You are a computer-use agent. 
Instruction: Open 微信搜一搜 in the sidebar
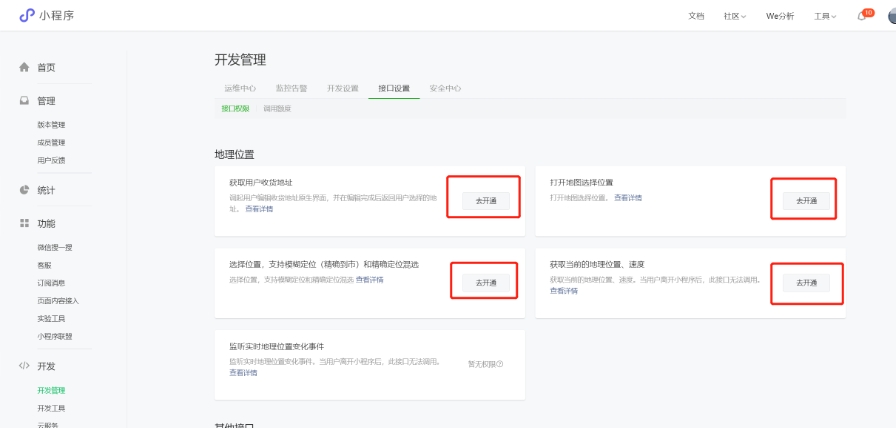click(55, 247)
